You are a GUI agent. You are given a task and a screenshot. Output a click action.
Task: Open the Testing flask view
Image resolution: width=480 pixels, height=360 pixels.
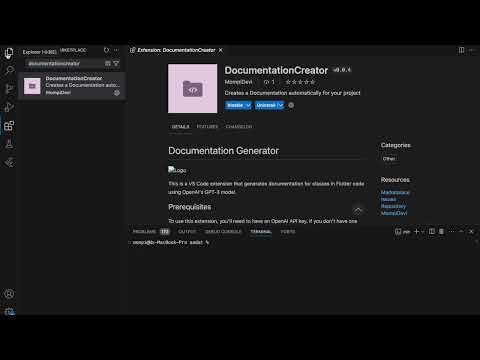point(9,144)
